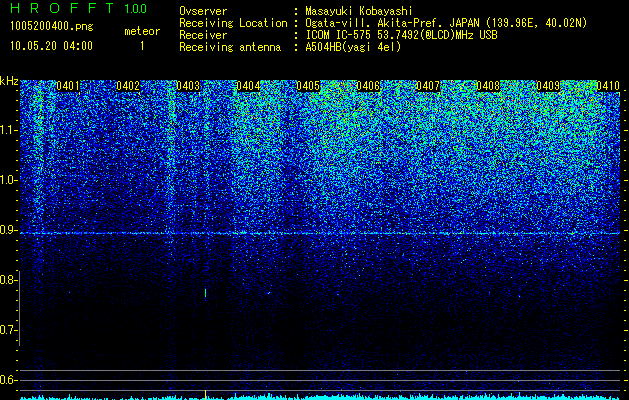This screenshot has height=400, width=629.
Task: Click the date 10.05.20 04:00
Action: [51, 46]
